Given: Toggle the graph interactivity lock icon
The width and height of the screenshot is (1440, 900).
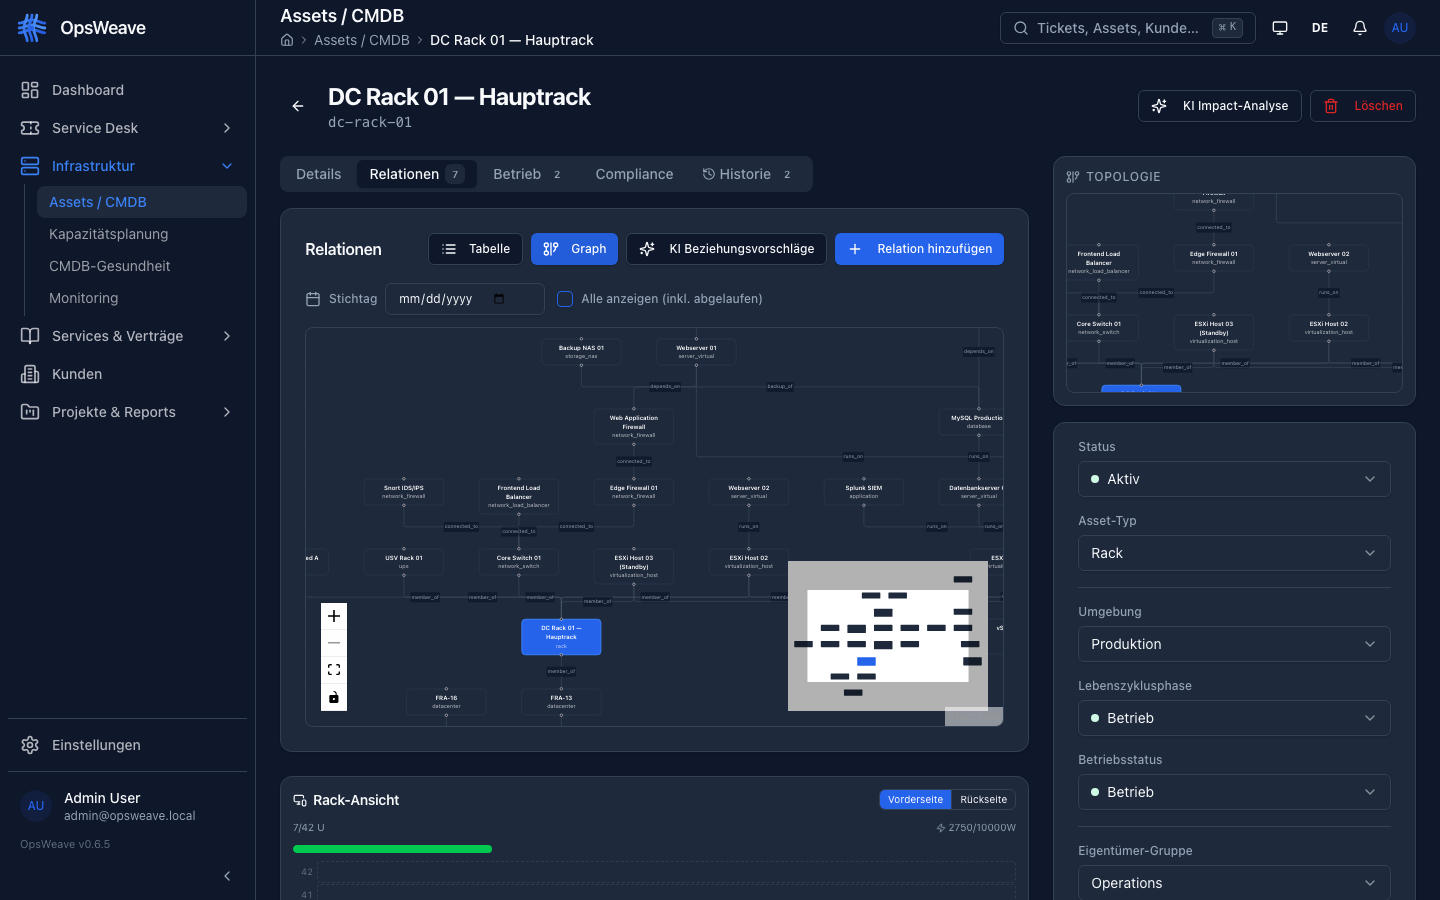Looking at the screenshot, I should coord(334,697).
